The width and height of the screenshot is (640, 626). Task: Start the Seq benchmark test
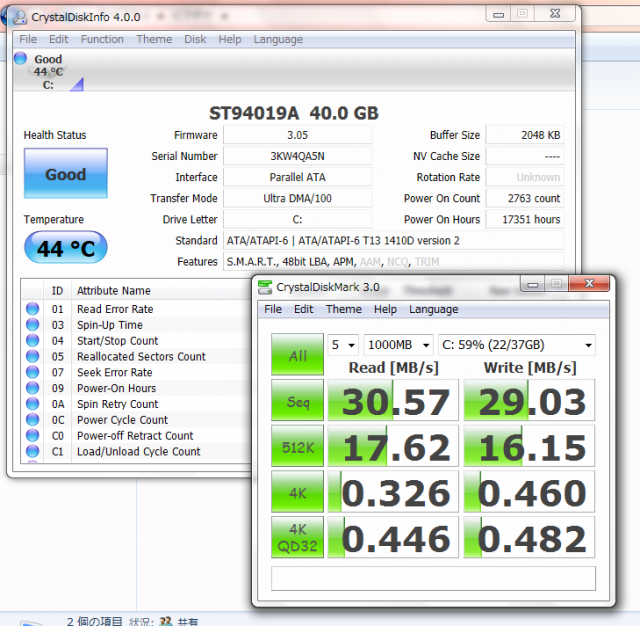coord(298,400)
